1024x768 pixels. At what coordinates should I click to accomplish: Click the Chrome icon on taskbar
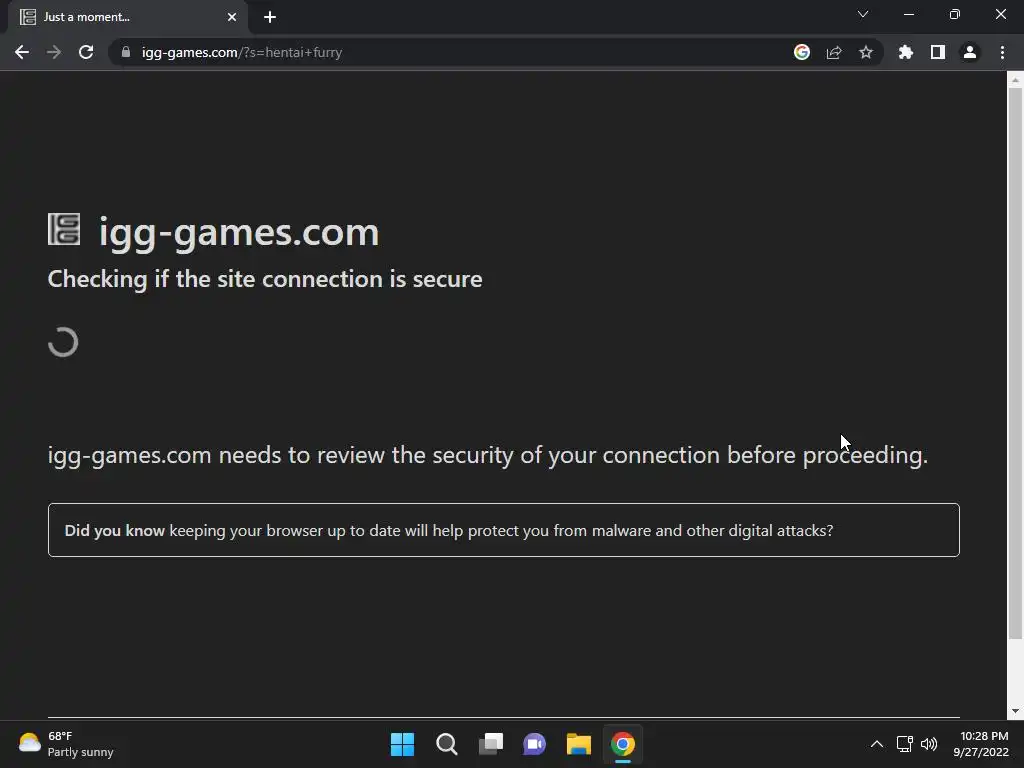pos(622,744)
